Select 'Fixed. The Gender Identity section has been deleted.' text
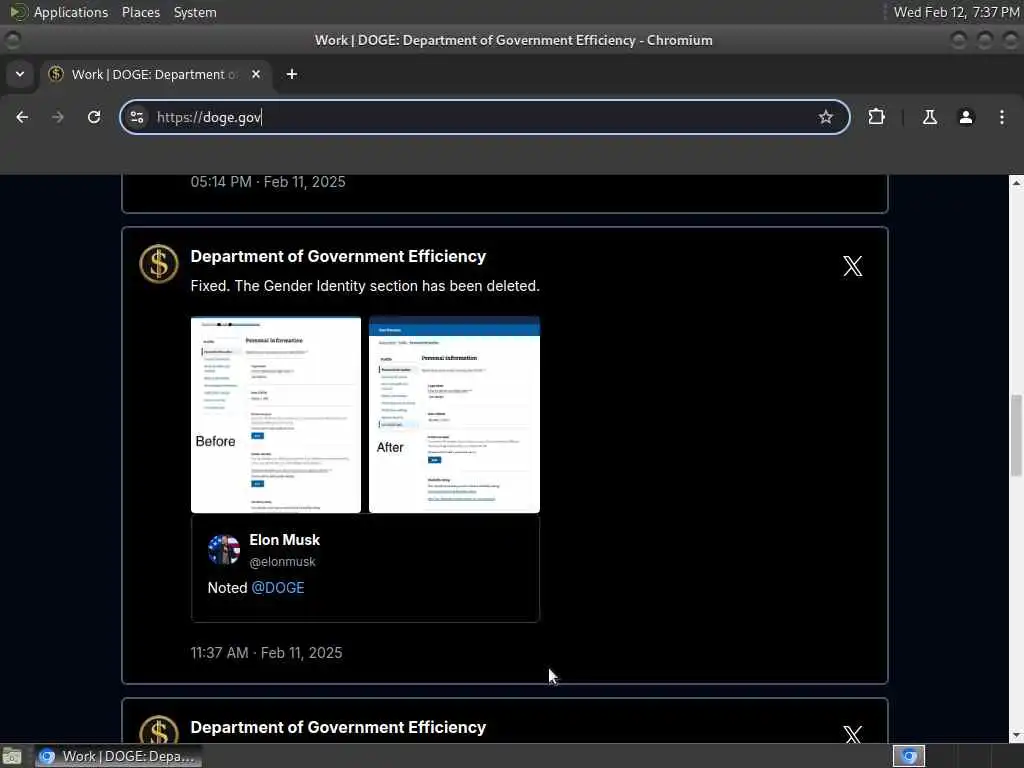 click(365, 286)
